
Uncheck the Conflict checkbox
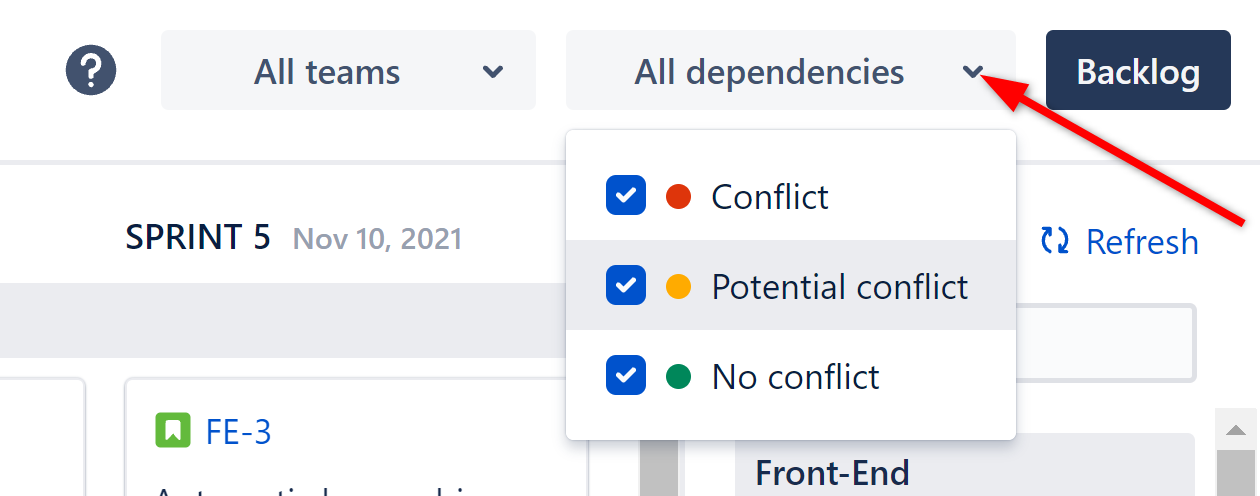625,196
